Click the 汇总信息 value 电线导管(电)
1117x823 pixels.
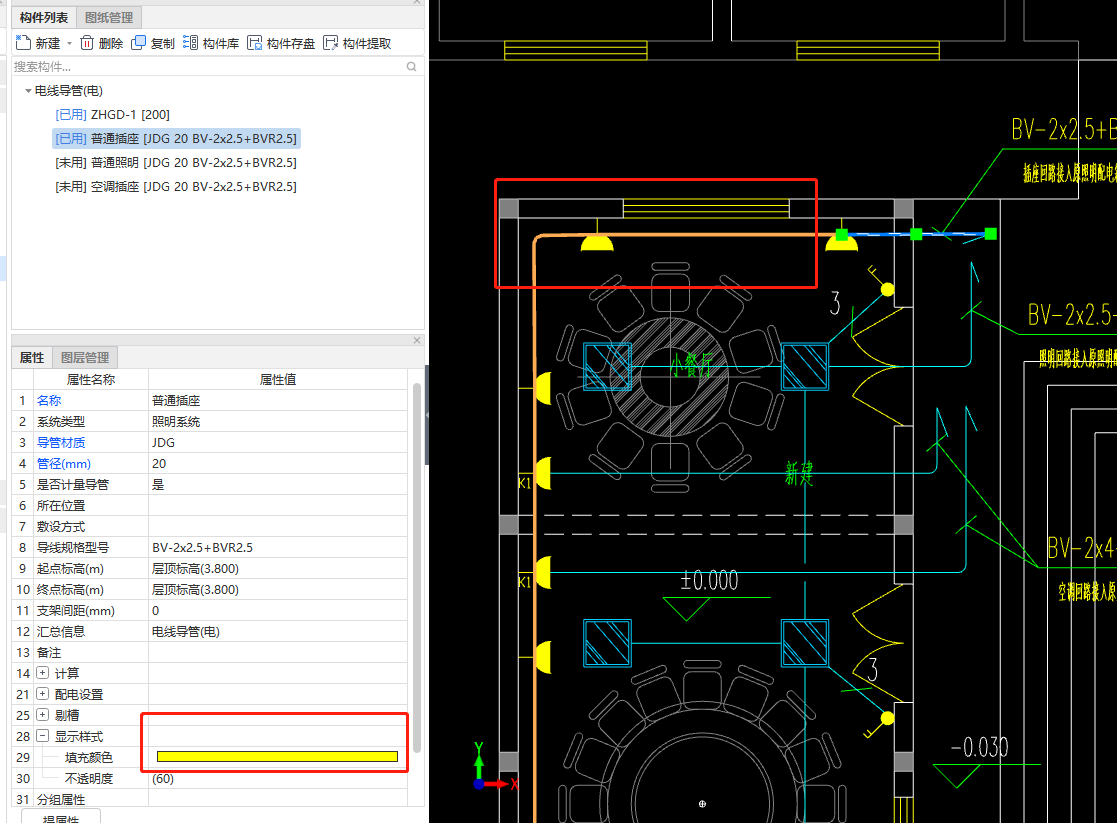tap(278, 631)
